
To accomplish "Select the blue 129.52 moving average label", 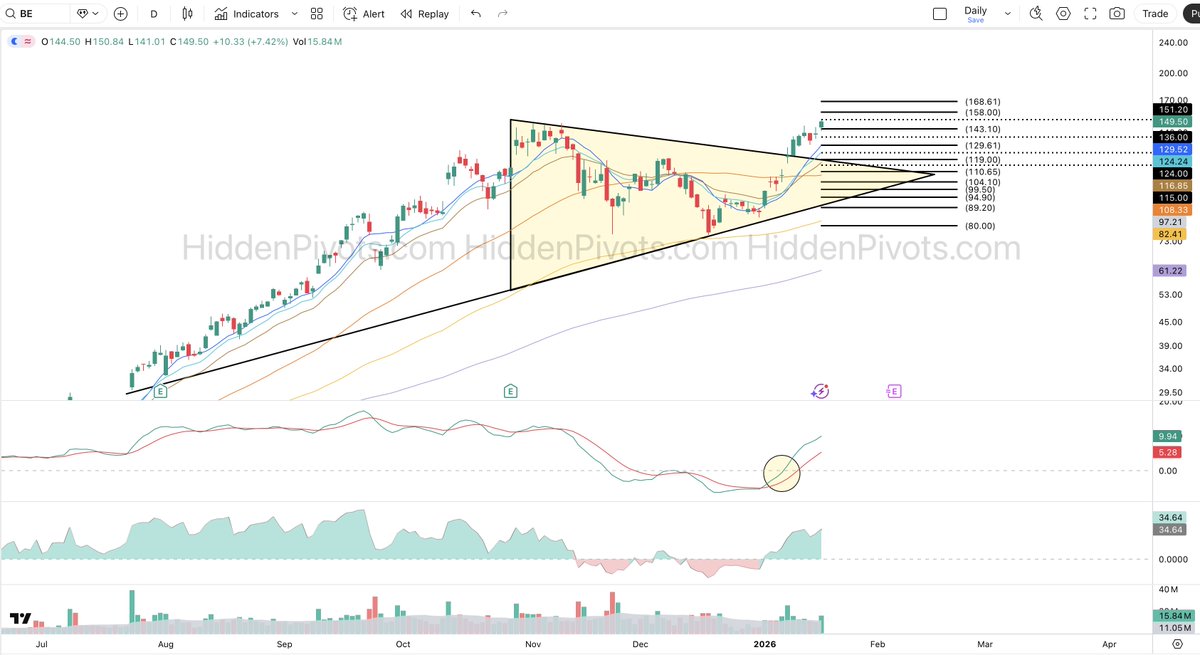I will (1172, 148).
